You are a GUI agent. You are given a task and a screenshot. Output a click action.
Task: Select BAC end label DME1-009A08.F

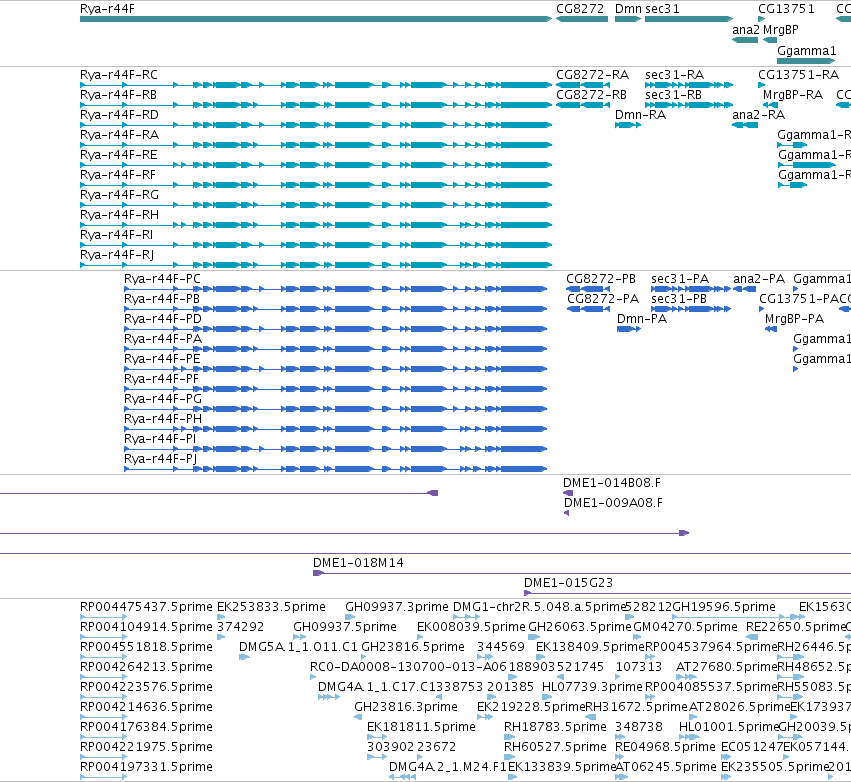613,503
